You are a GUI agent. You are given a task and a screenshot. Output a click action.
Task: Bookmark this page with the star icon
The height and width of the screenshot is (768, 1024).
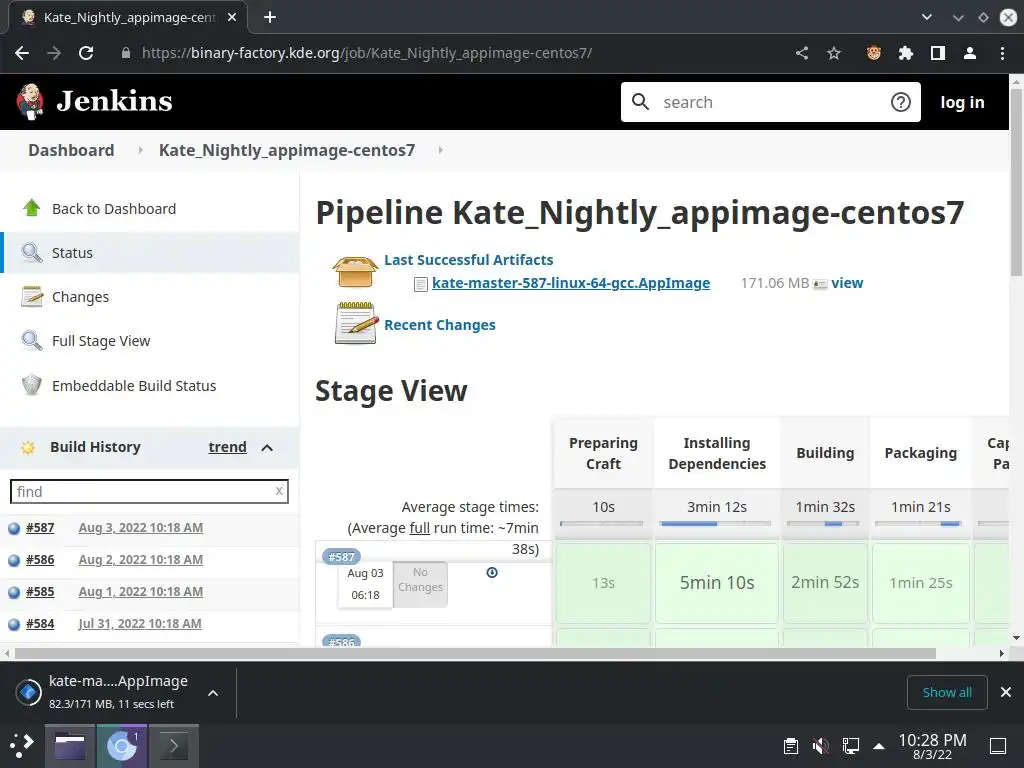tap(834, 53)
